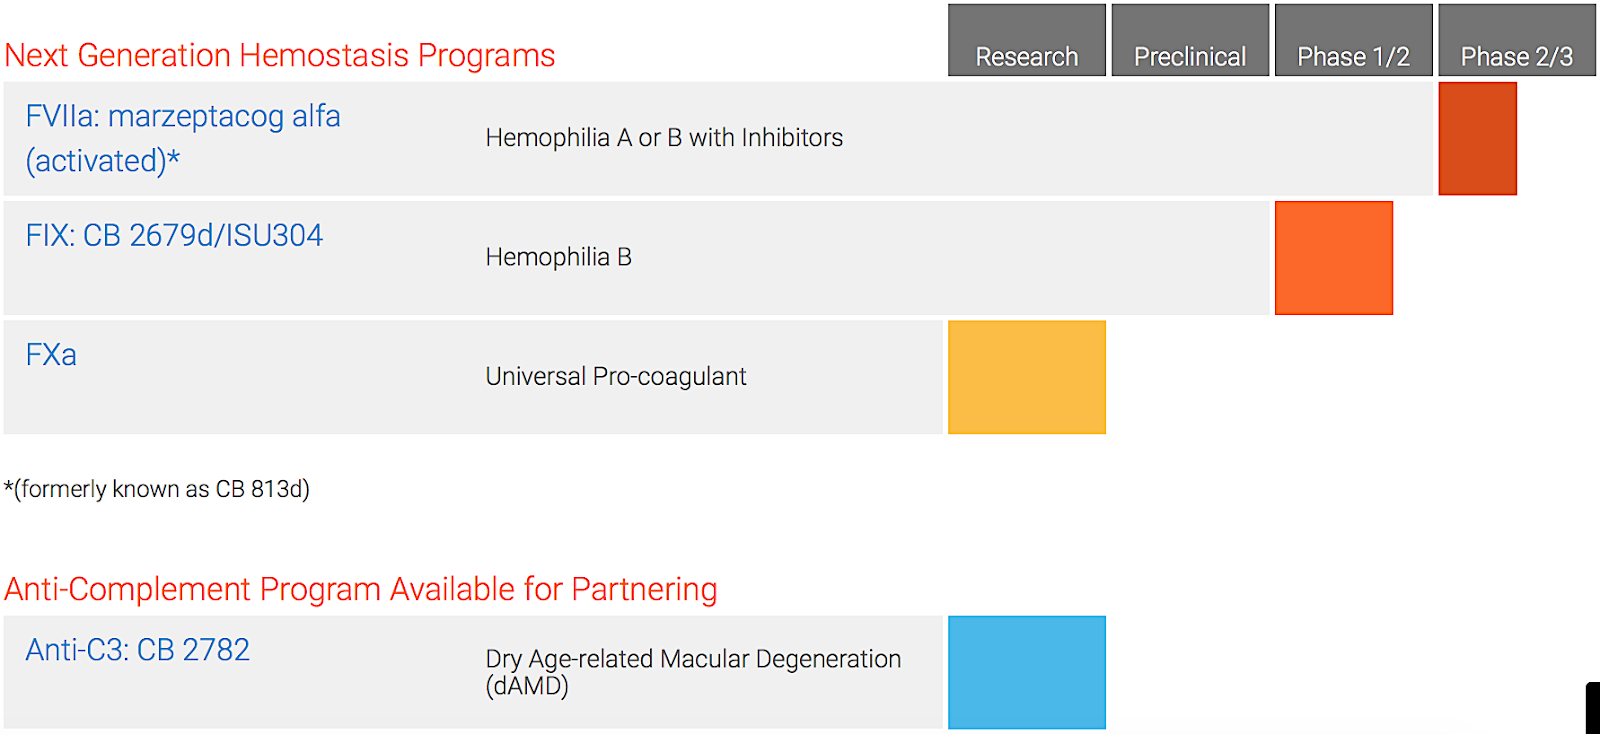Click the Universal Pro-coagulant indication text
This screenshot has height=734, width=1600.
(616, 377)
